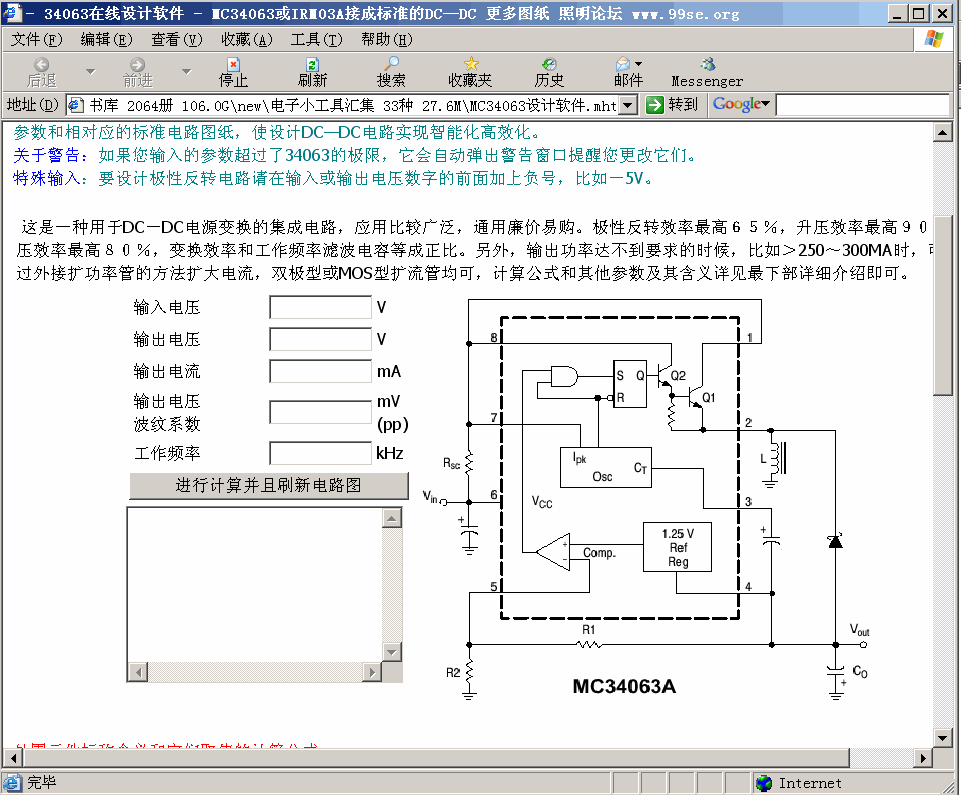Screen dimensions: 961x795
Task: Click the Osc block in circuit diagram
Action: [606, 467]
